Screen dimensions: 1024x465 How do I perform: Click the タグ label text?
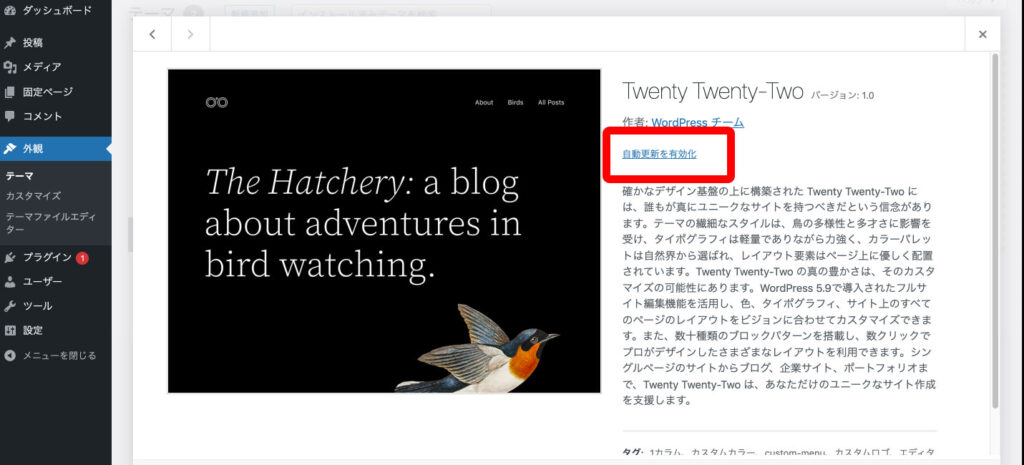(x=633, y=453)
